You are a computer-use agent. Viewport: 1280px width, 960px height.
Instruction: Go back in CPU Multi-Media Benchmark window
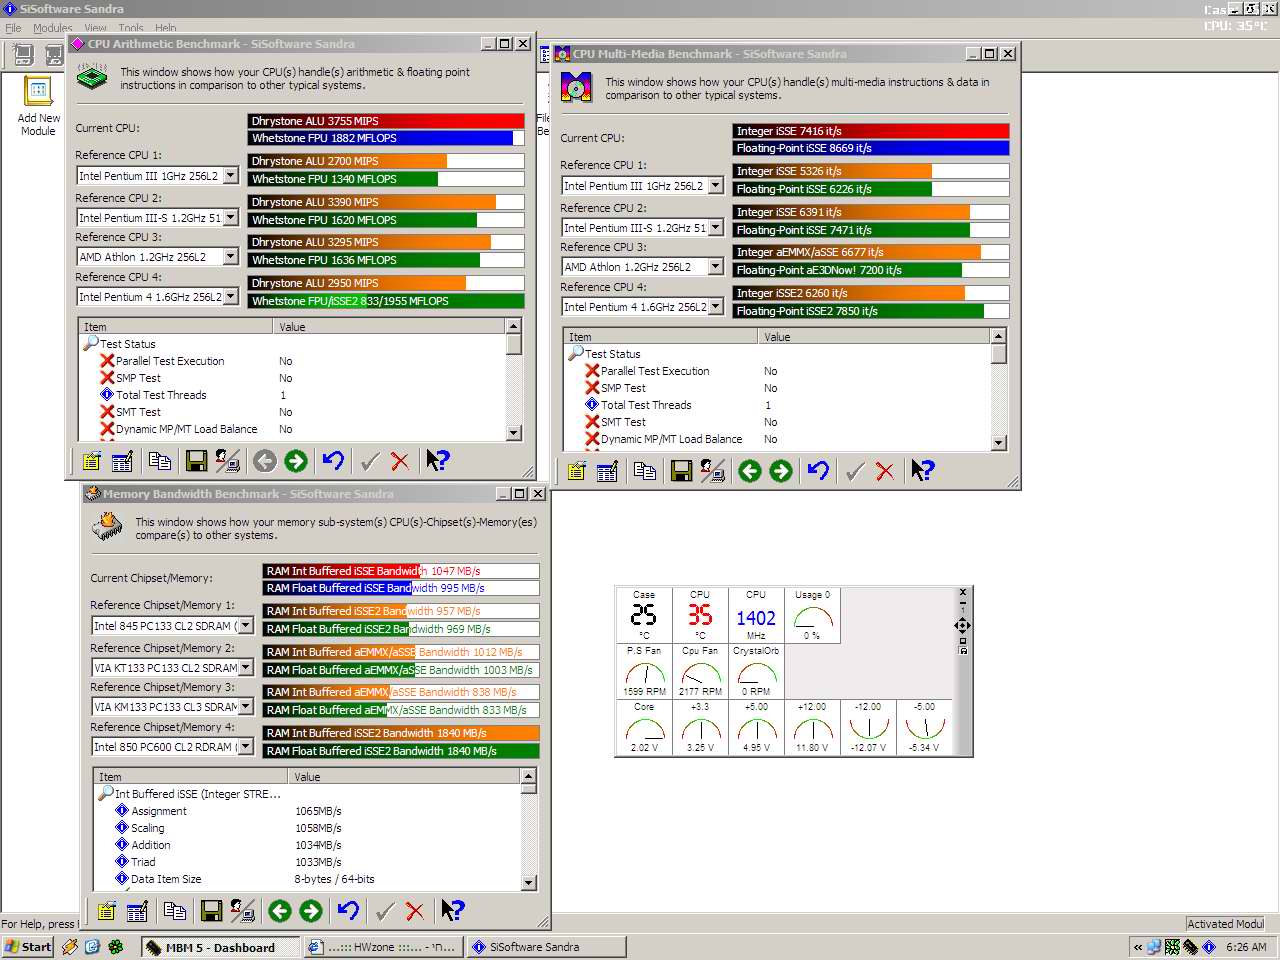[750, 471]
